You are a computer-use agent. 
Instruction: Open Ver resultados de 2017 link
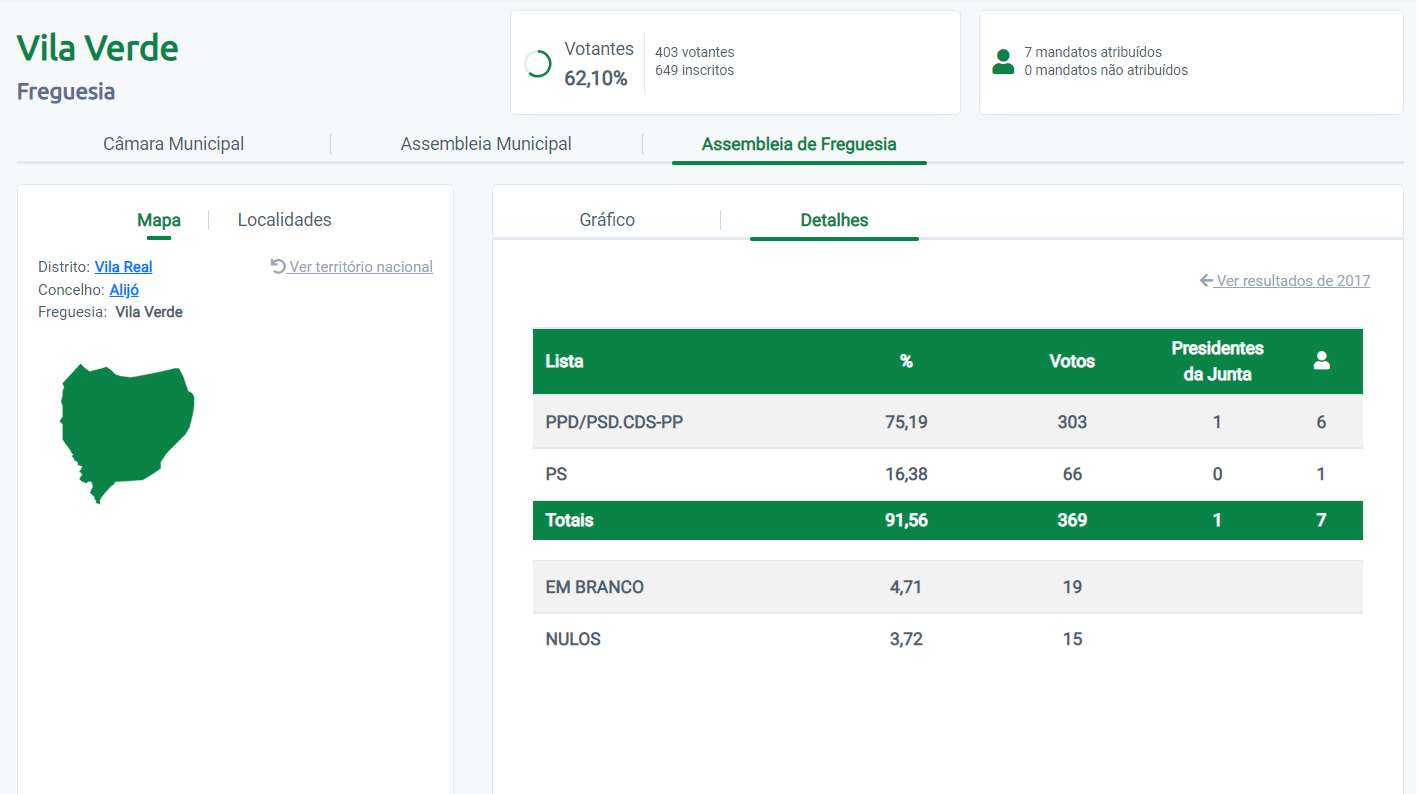(x=1292, y=281)
